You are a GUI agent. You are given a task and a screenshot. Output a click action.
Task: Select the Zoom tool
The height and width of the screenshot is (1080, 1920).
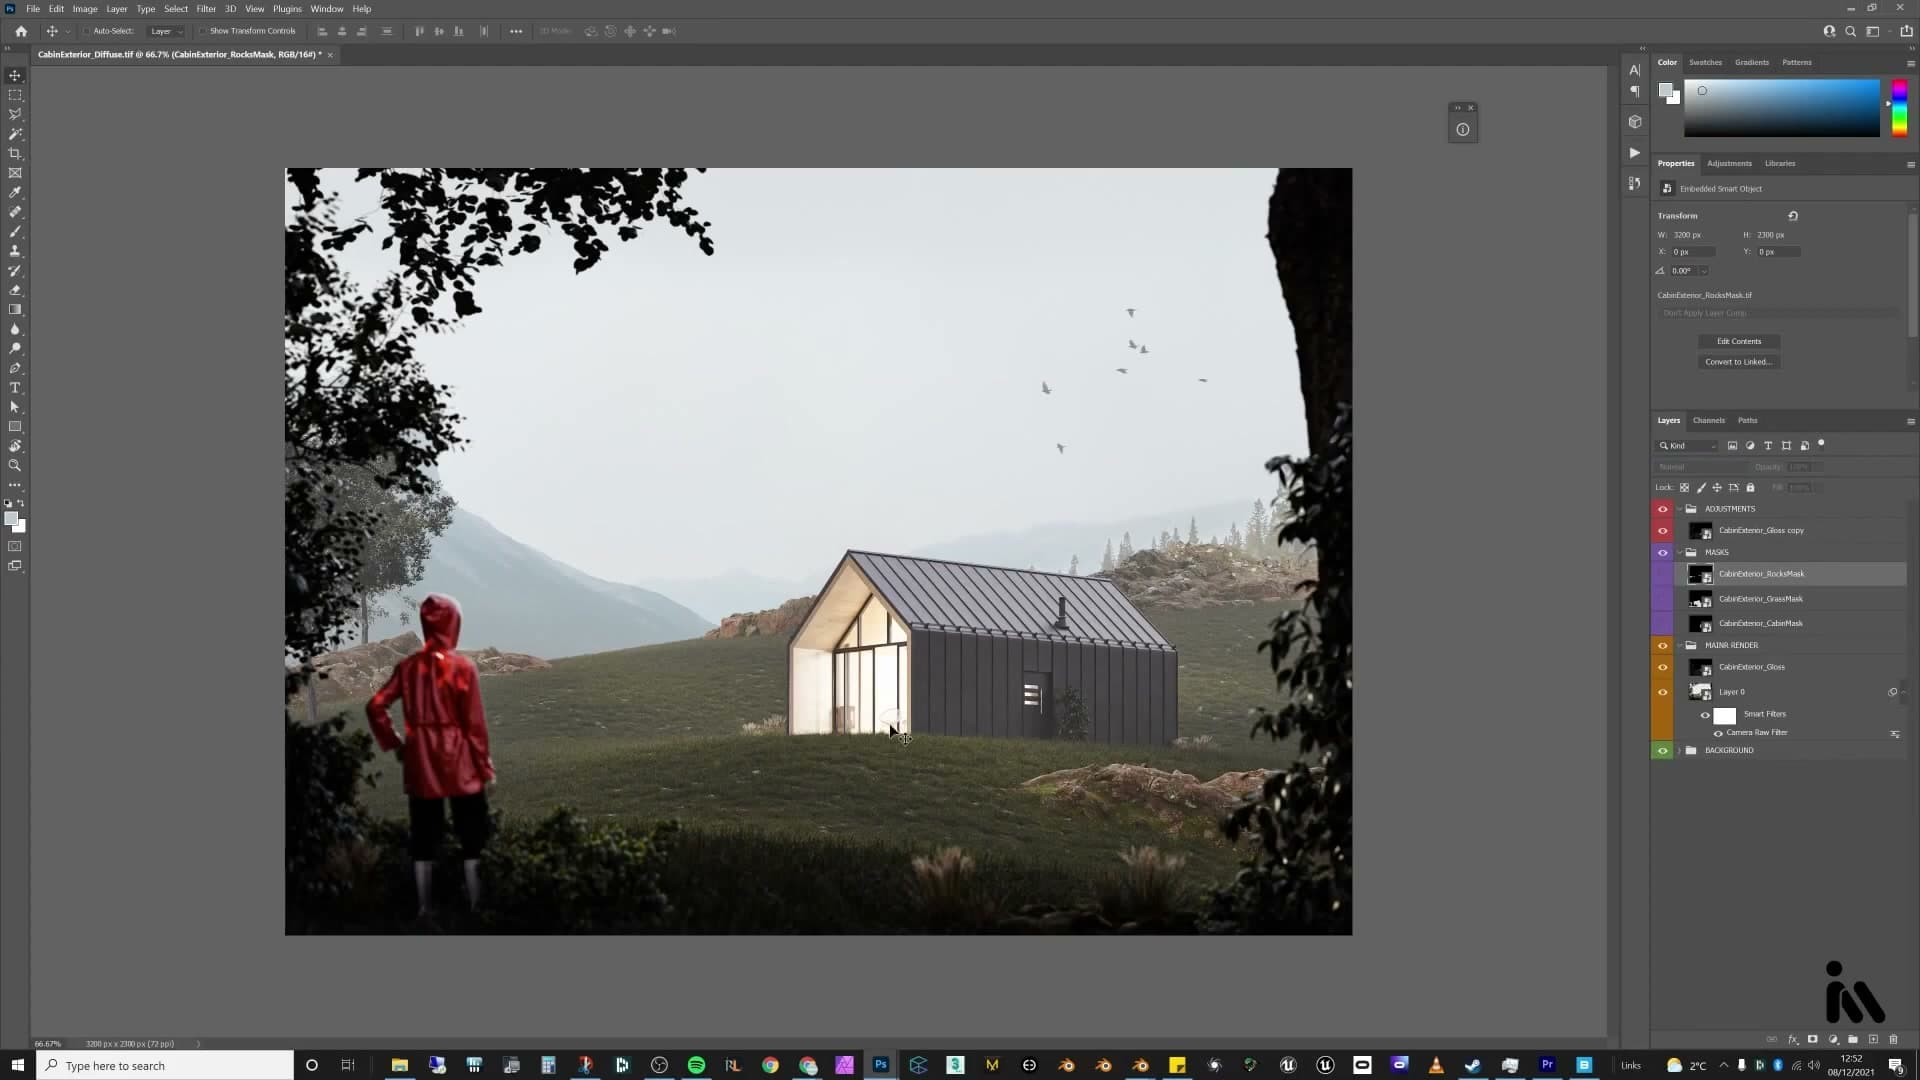tap(15, 465)
